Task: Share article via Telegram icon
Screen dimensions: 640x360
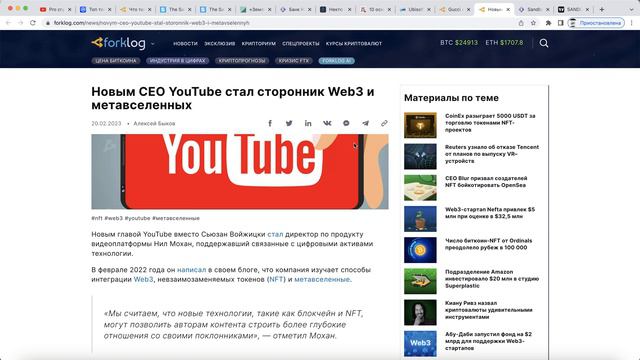Action: click(x=365, y=123)
